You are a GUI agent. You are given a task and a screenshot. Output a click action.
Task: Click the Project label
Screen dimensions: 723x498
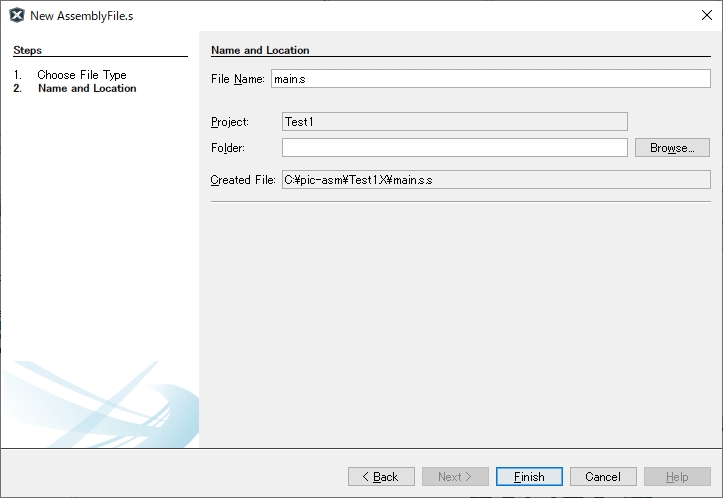pos(230,122)
